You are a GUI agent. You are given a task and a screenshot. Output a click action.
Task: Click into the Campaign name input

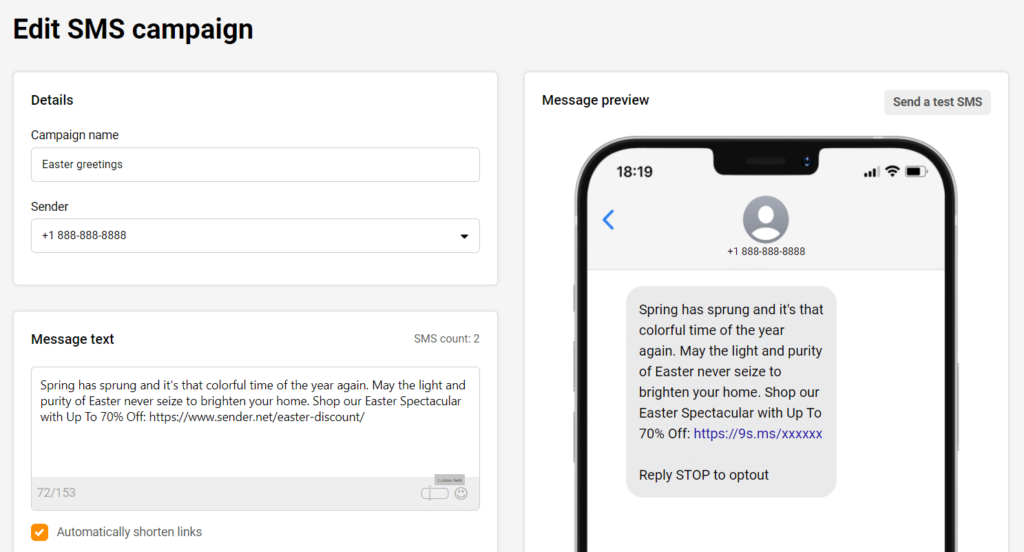(255, 165)
